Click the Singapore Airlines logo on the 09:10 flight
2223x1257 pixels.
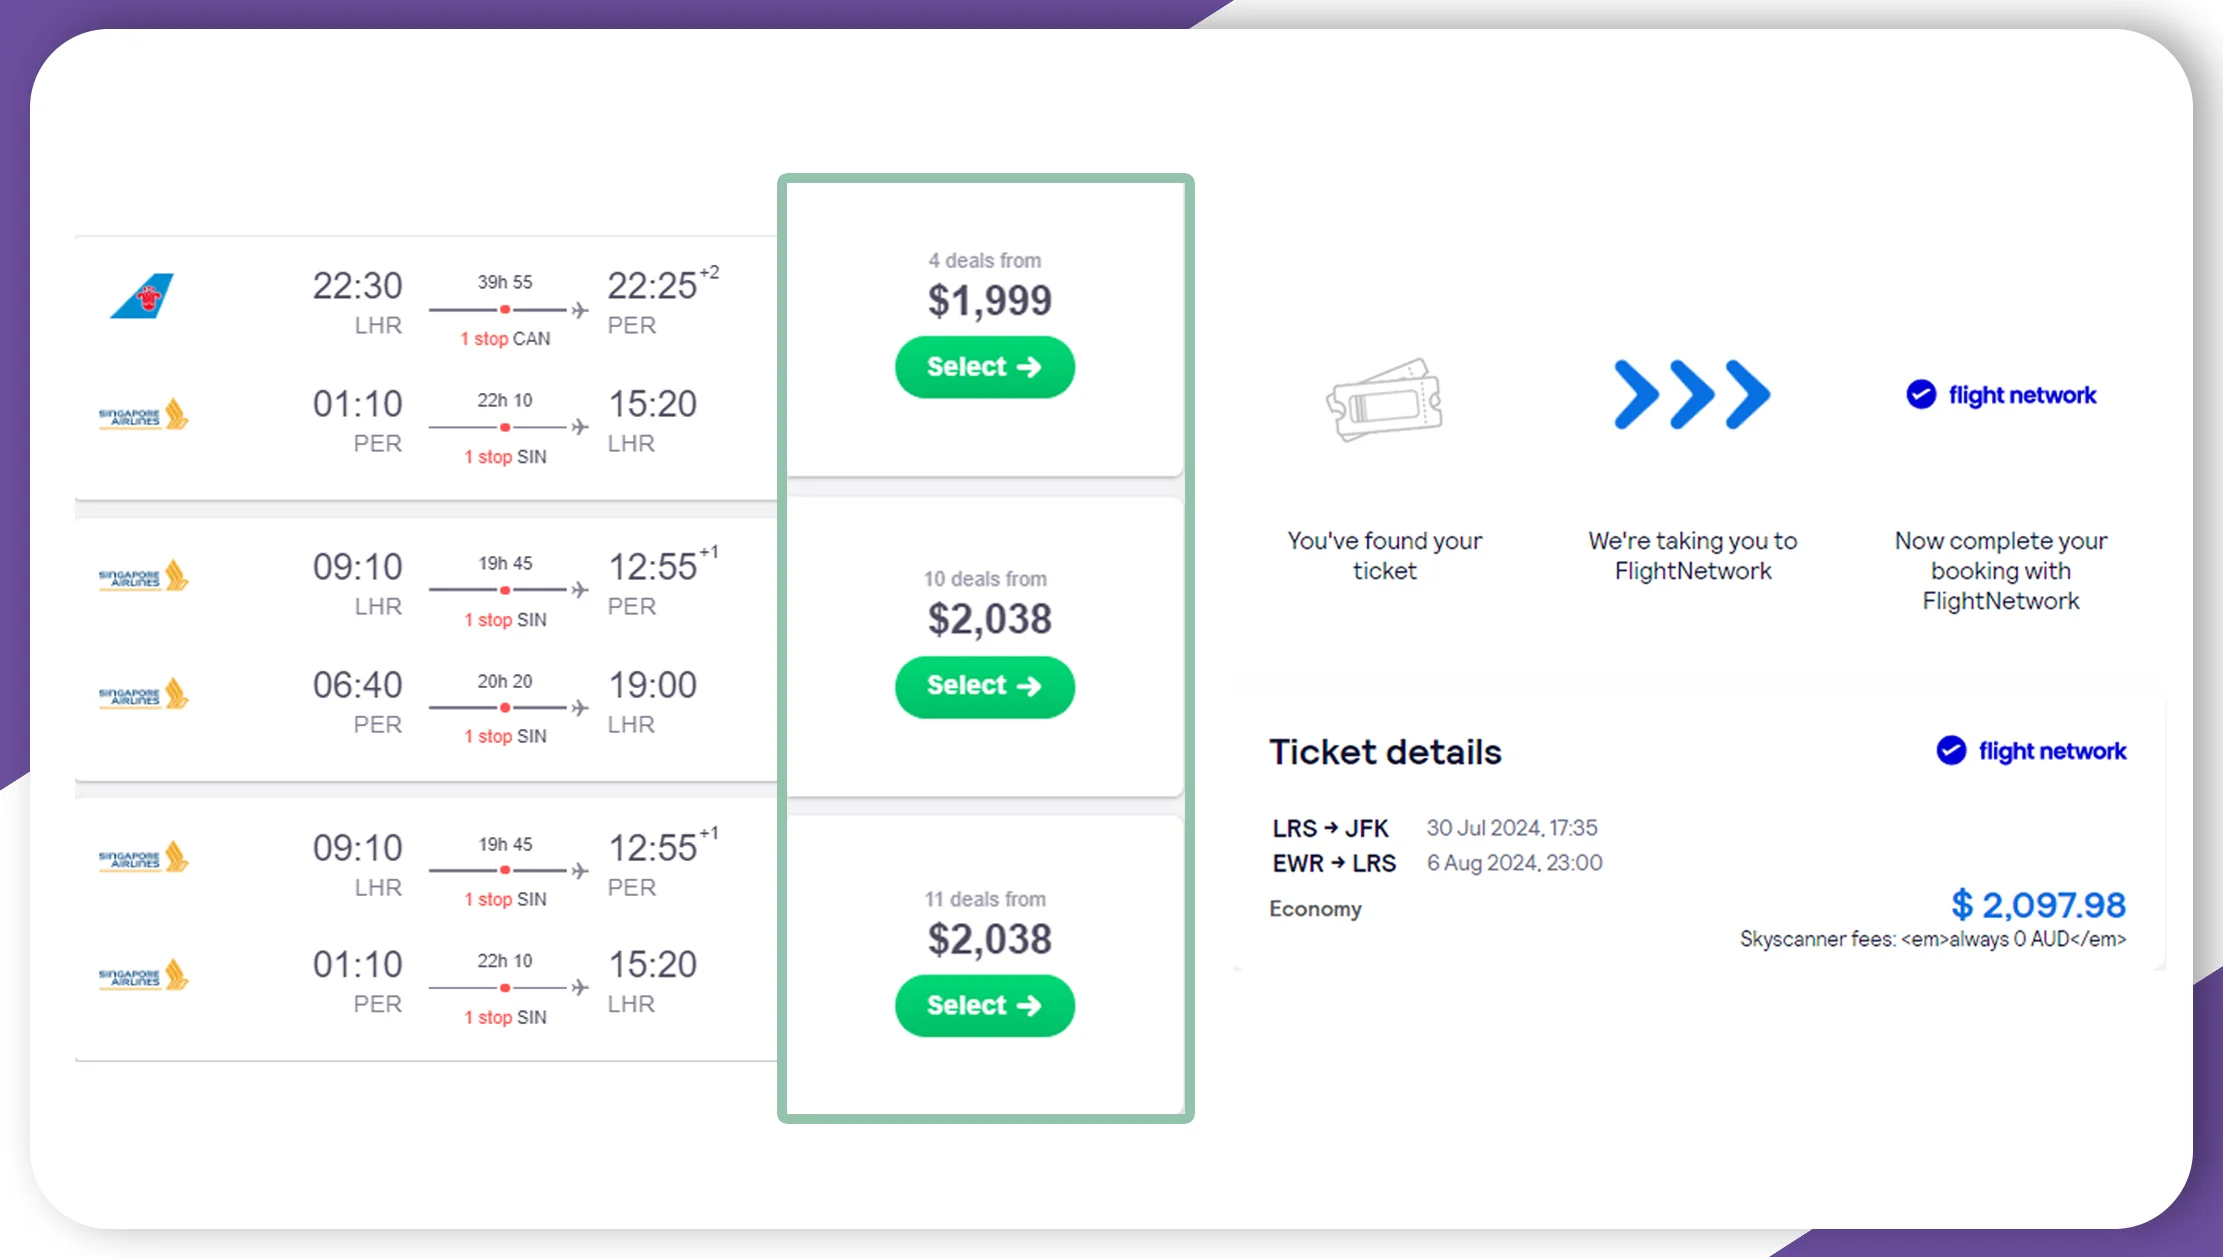[x=143, y=575]
